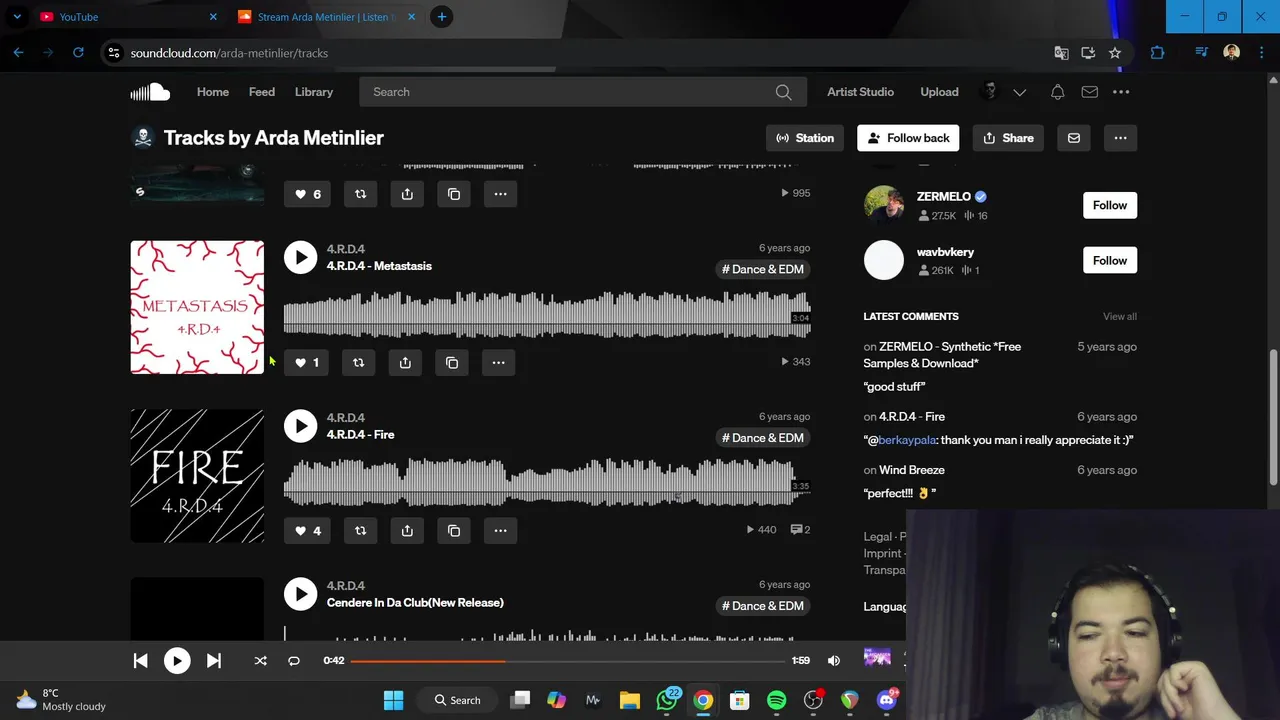Screen dimensions: 1280x720
Task: Like the track with 6 likes
Action: 308,194
